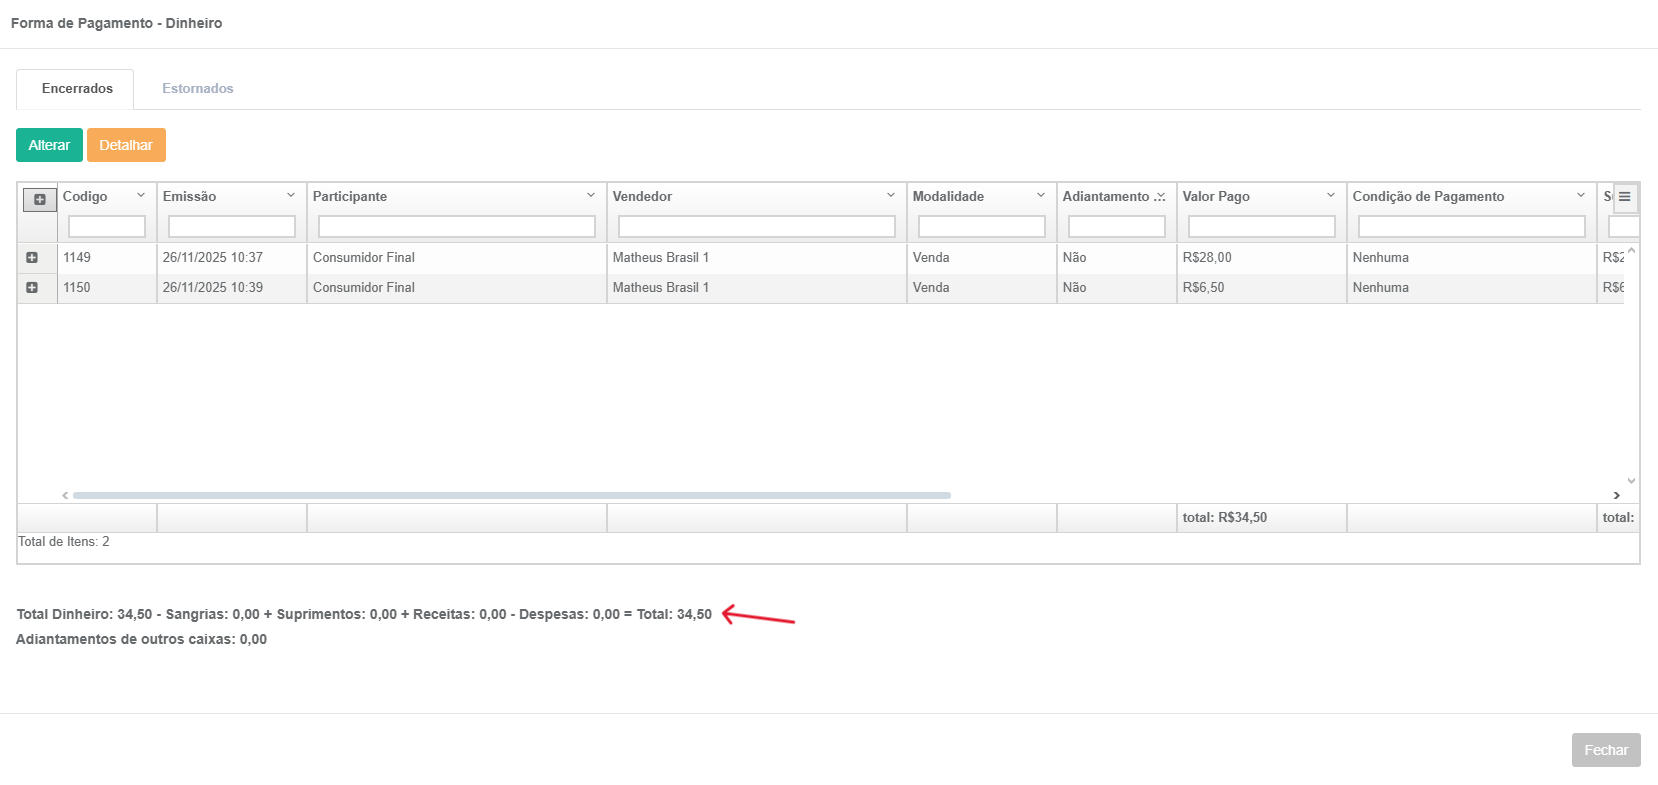The width and height of the screenshot is (1658, 785).
Task: Open the grid column chooser menu icon
Action: pyautogui.click(x=1624, y=197)
